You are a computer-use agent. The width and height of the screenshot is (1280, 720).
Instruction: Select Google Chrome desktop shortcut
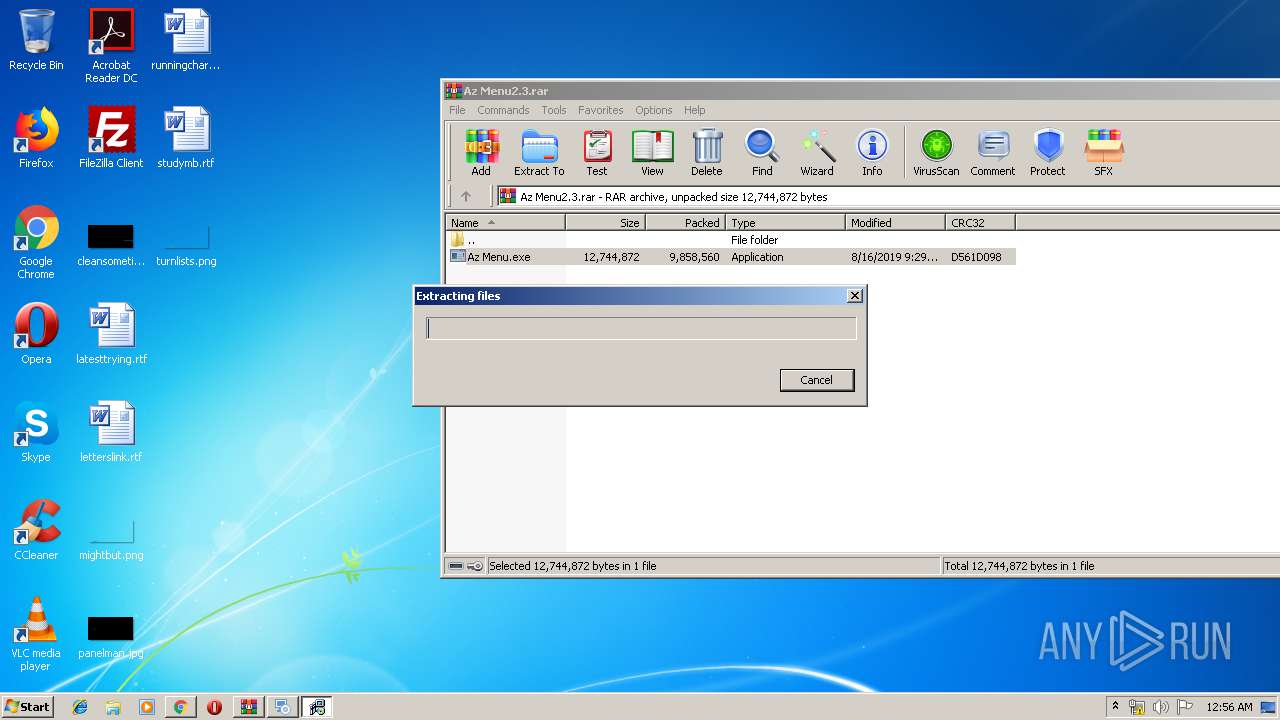[36, 242]
